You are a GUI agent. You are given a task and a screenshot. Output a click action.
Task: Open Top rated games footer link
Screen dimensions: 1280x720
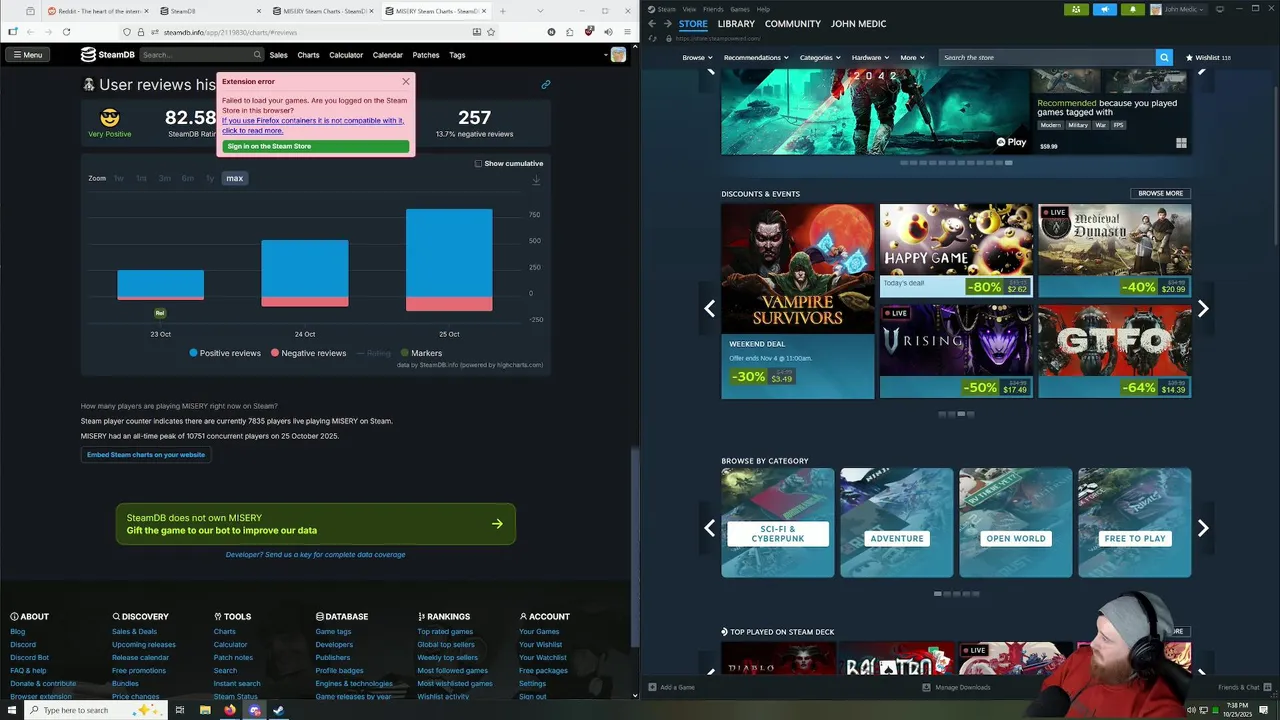445,631
